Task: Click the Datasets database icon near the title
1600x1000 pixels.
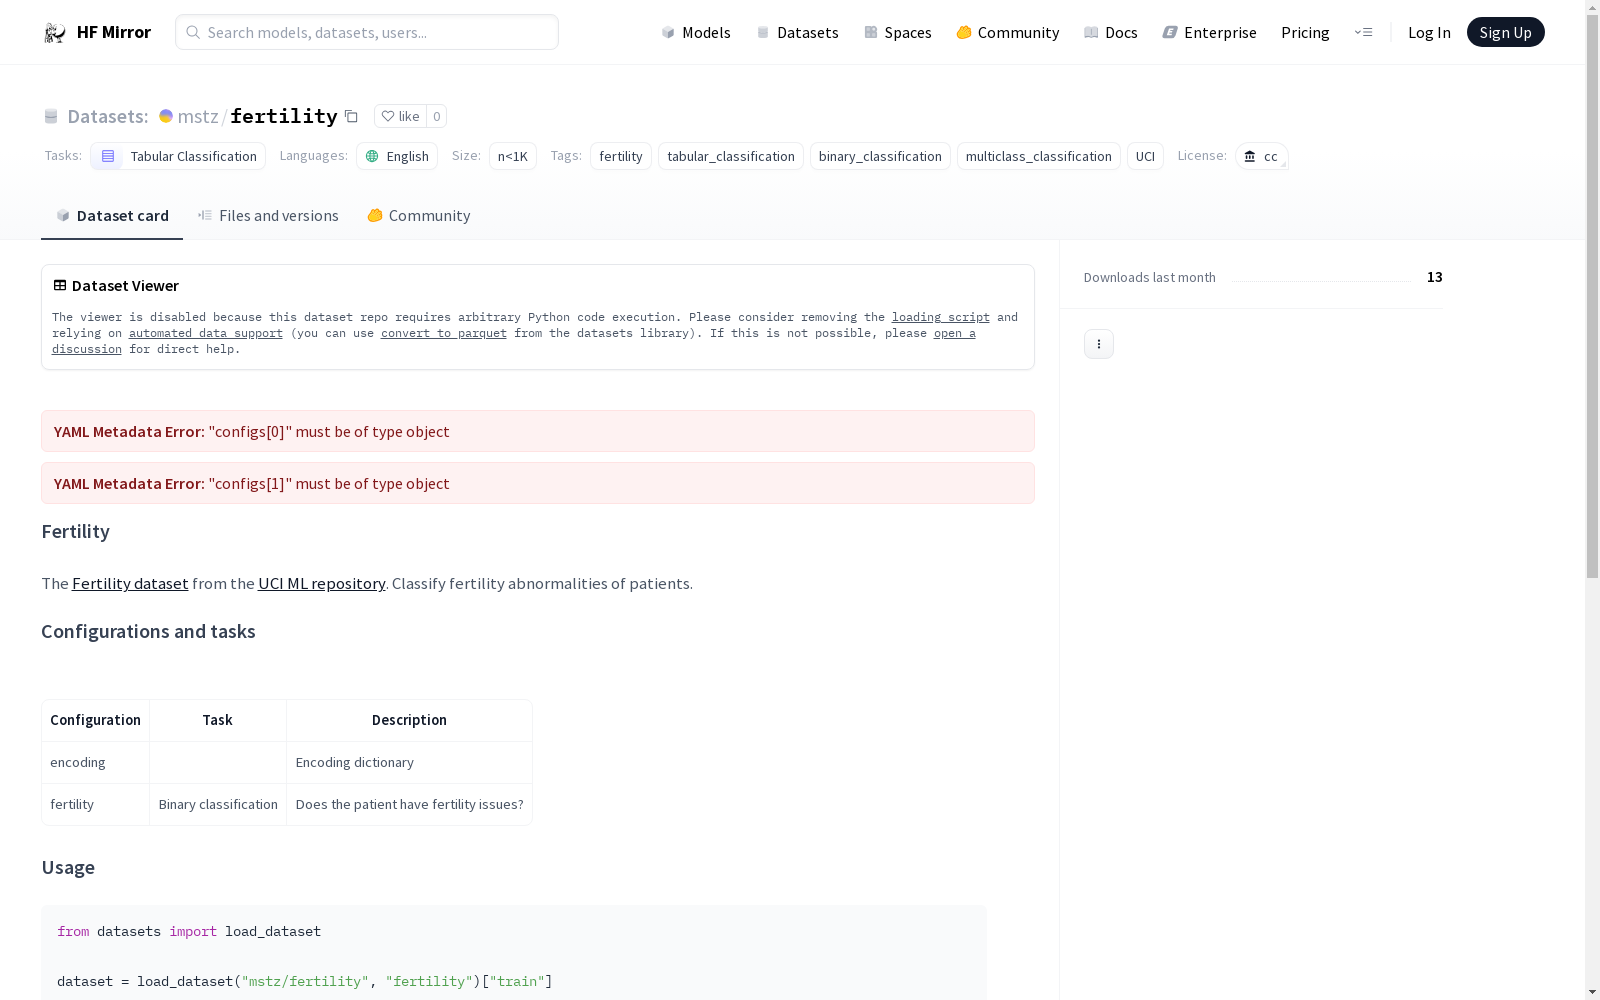Action: coord(51,116)
